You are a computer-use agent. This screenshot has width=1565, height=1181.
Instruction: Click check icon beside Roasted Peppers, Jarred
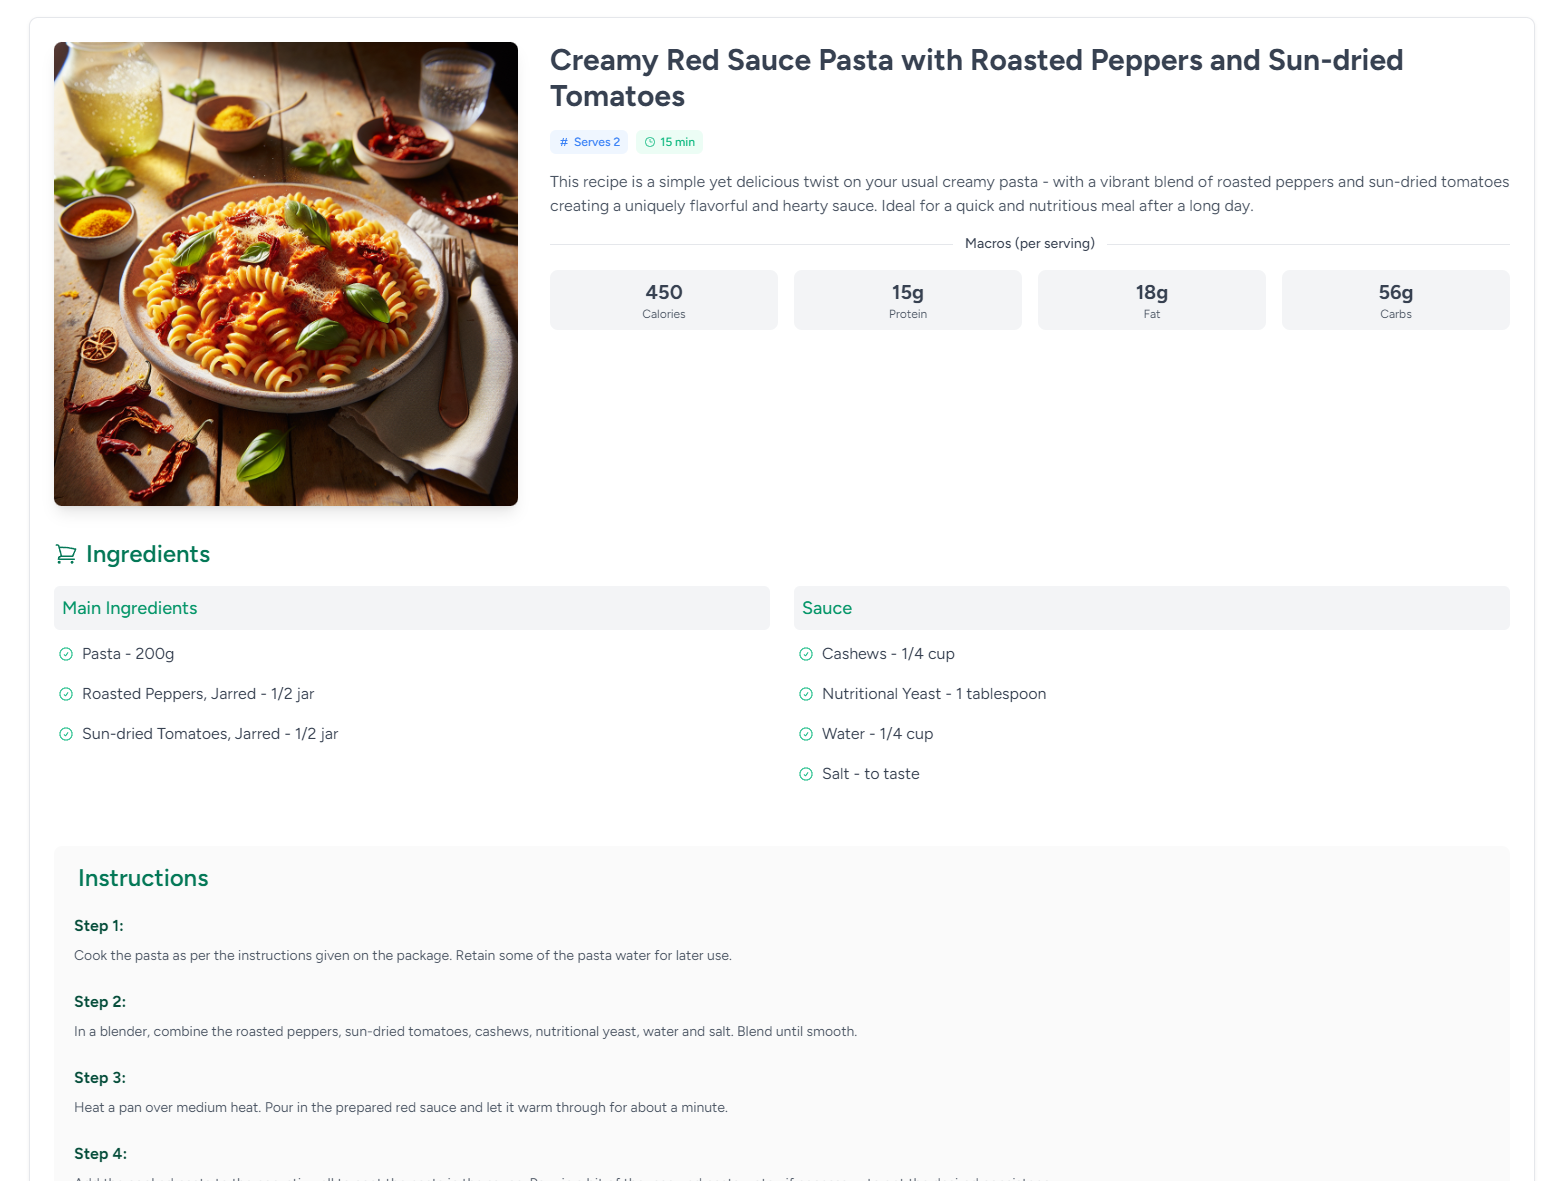coord(66,694)
